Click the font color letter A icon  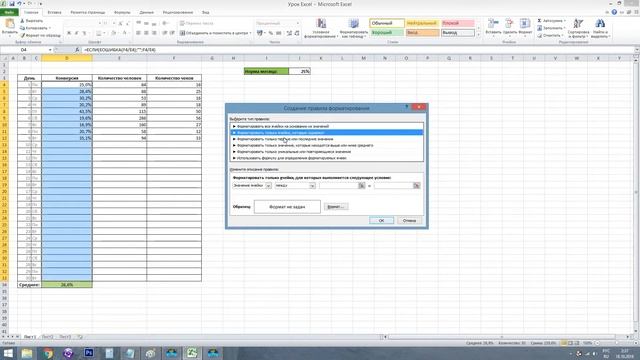[x=125, y=33]
